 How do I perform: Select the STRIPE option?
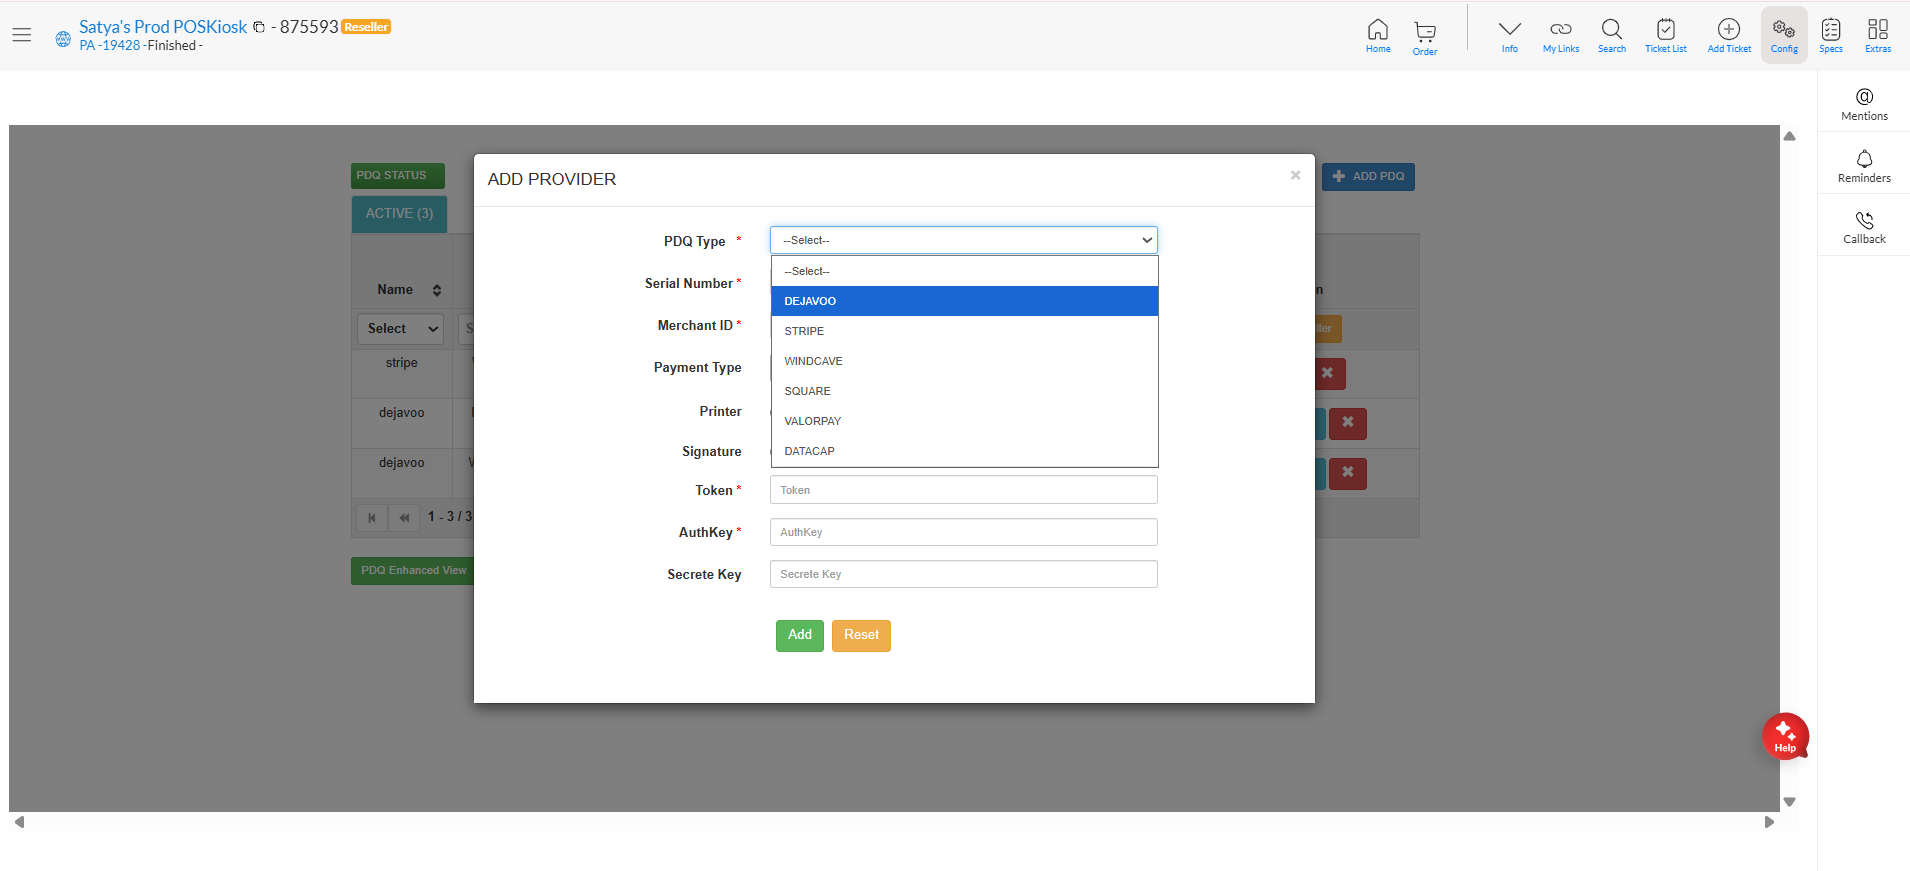[964, 331]
